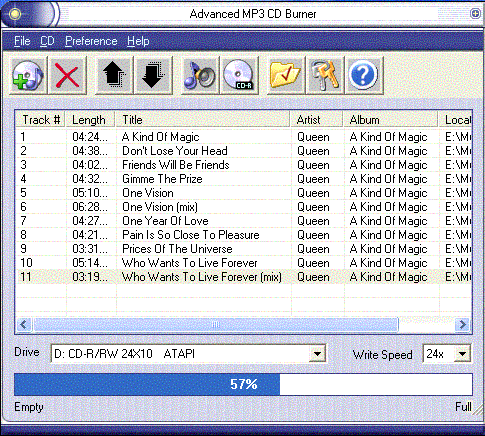Select 'Friends Will Be Friends' track
The width and height of the screenshot is (485, 436).
coord(176,165)
